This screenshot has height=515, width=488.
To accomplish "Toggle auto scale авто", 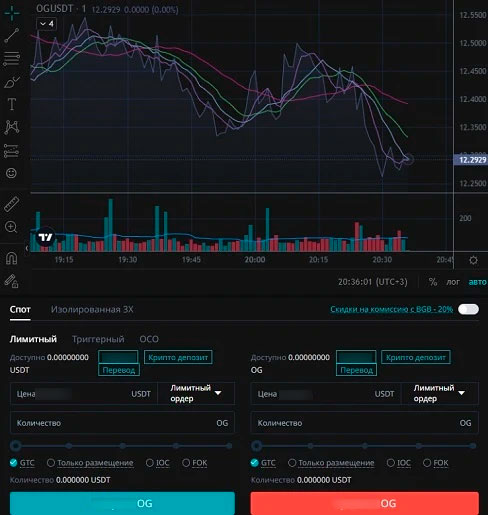I will 477,282.
